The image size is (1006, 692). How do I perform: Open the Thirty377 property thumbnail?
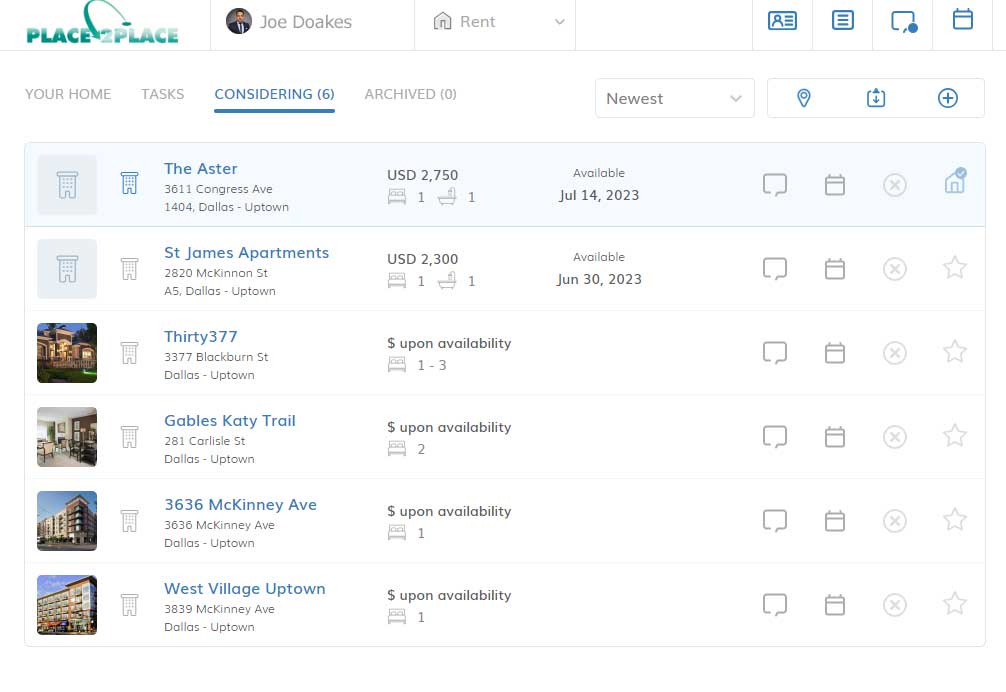tap(67, 353)
